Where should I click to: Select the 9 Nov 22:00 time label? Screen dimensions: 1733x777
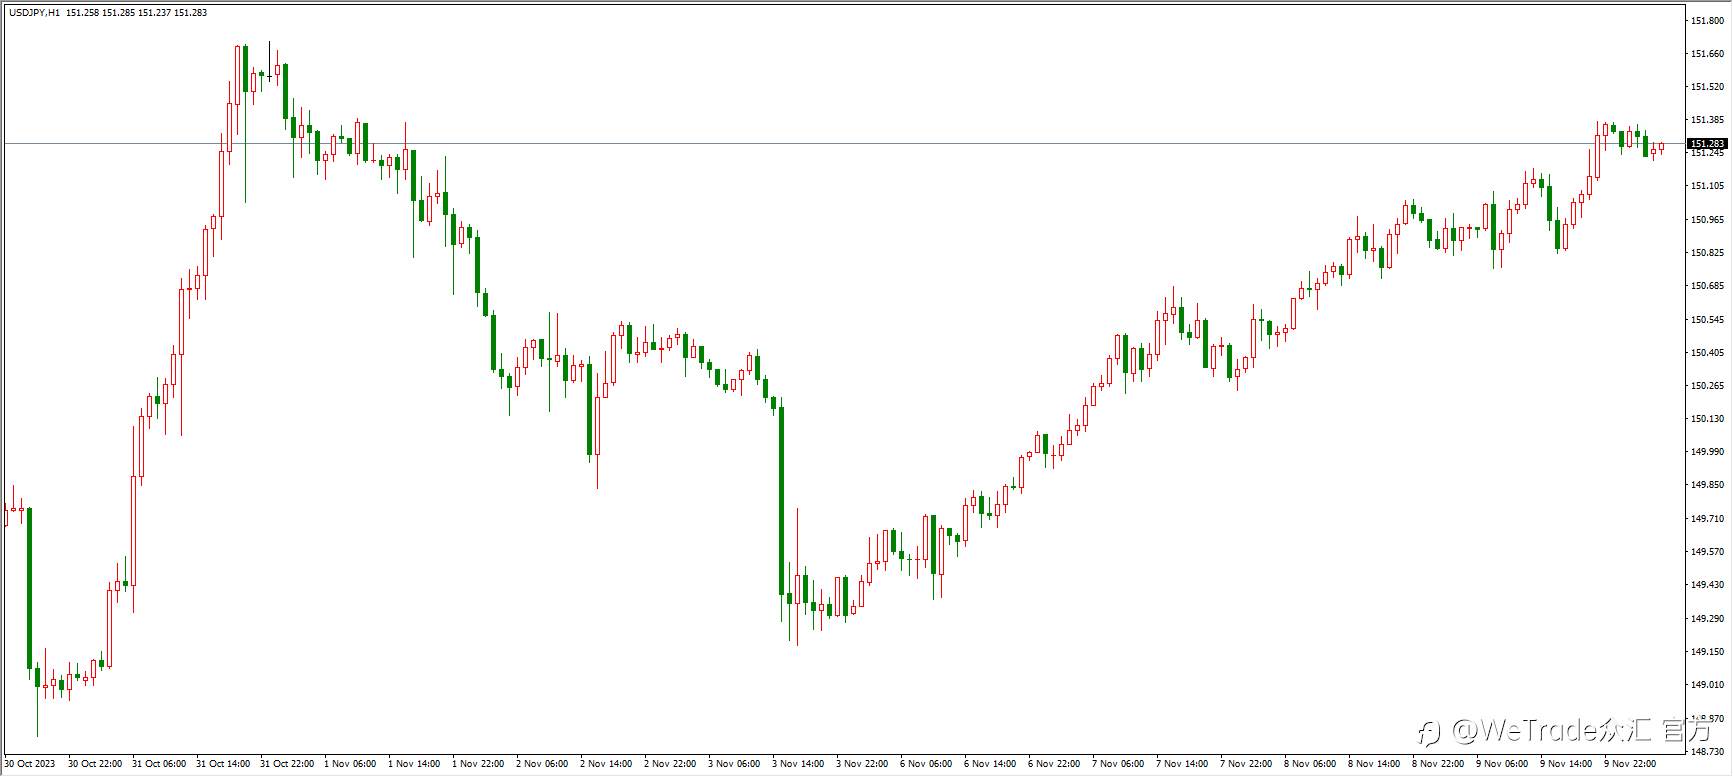pos(1630,764)
